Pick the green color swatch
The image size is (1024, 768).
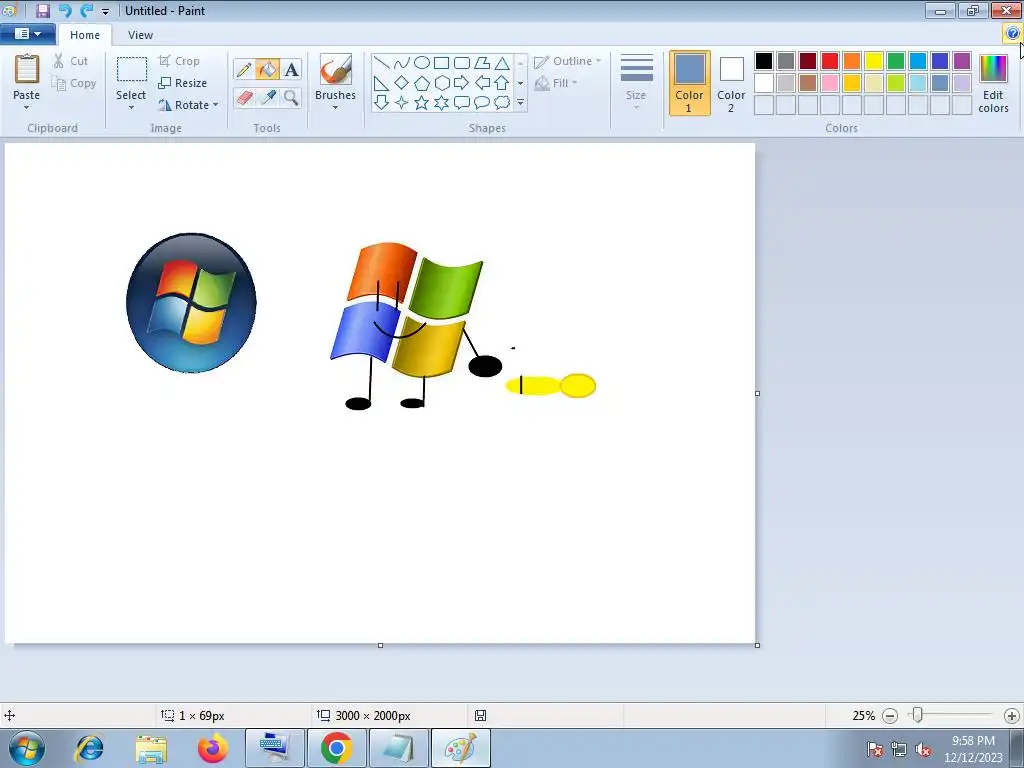[896, 61]
